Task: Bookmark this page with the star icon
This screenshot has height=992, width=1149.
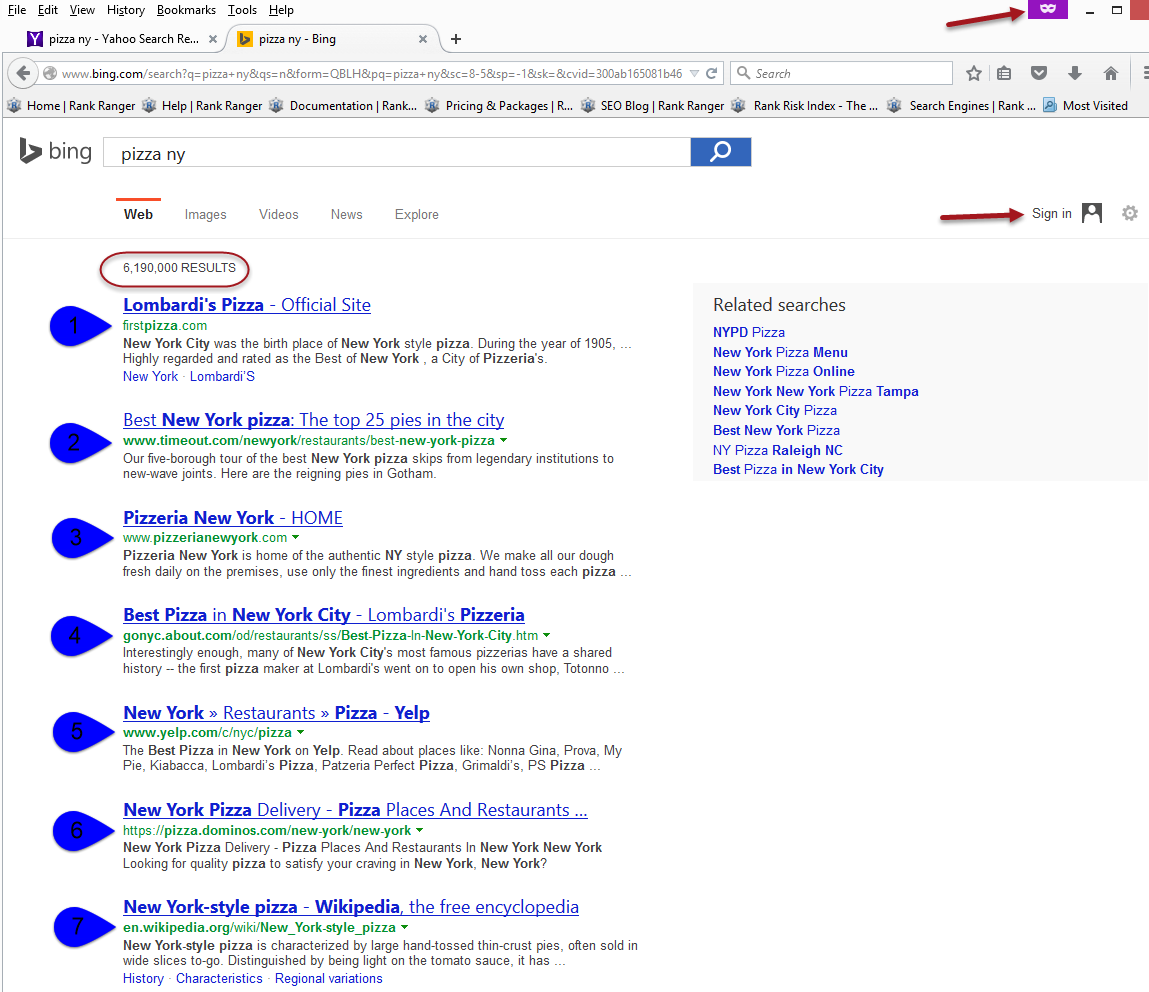Action: [973, 73]
